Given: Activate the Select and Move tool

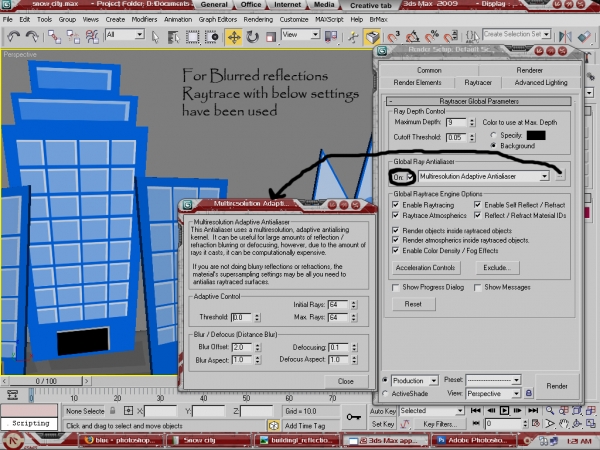Looking at the screenshot, I should [x=233, y=37].
